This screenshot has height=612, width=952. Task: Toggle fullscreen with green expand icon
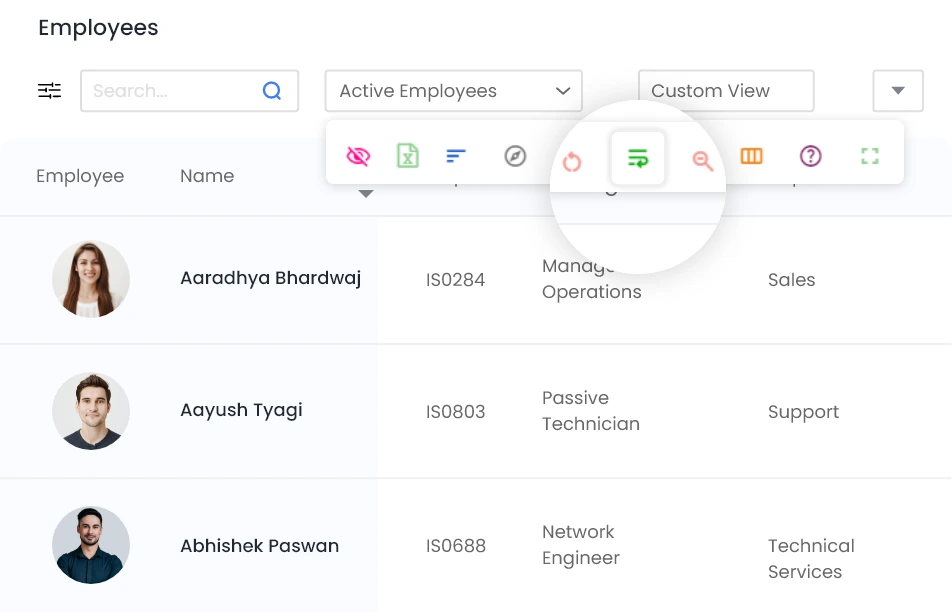click(x=869, y=156)
